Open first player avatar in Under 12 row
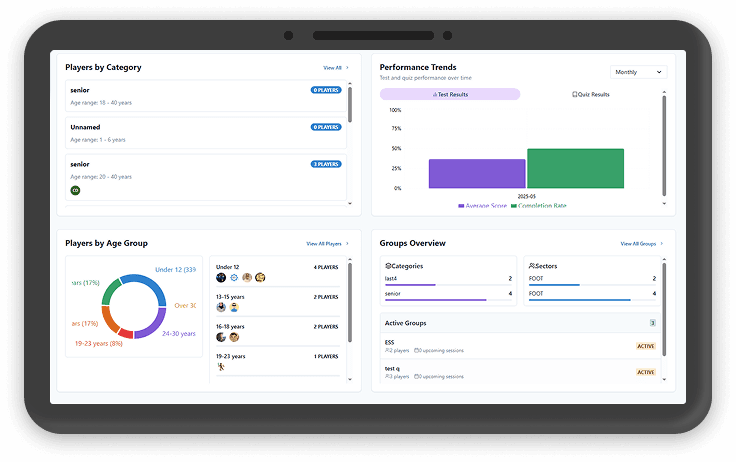Viewport: 736px width, 462px height. tap(221, 277)
